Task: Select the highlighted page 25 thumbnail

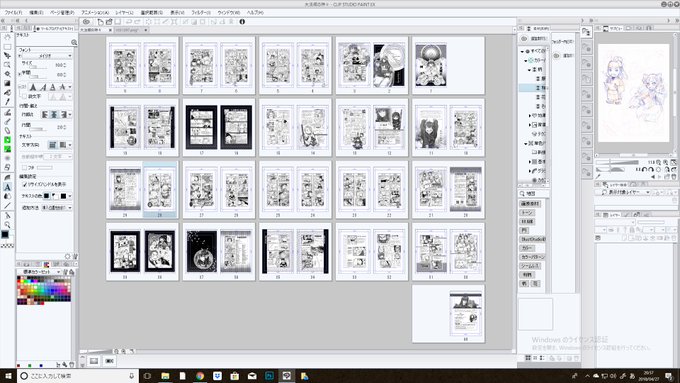Action: point(160,190)
